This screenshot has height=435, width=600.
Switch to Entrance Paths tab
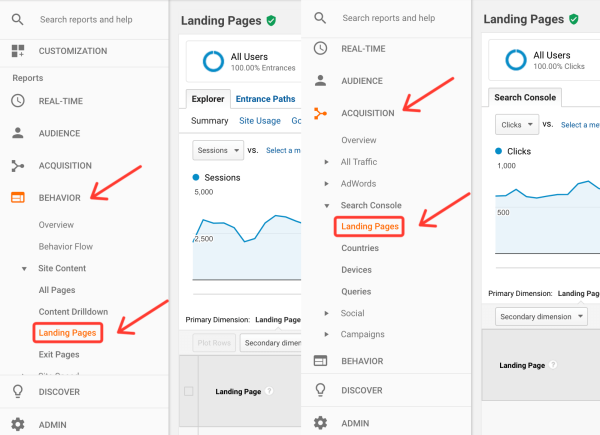coord(266,99)
